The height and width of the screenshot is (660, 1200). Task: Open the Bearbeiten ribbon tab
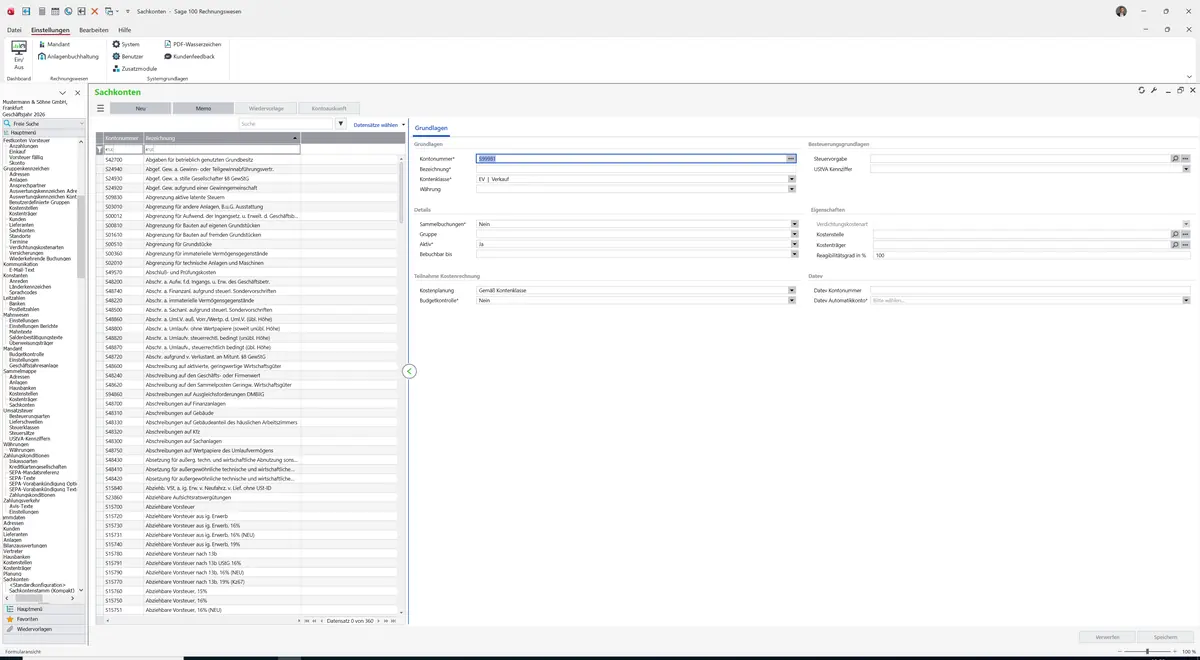[93, 30]
